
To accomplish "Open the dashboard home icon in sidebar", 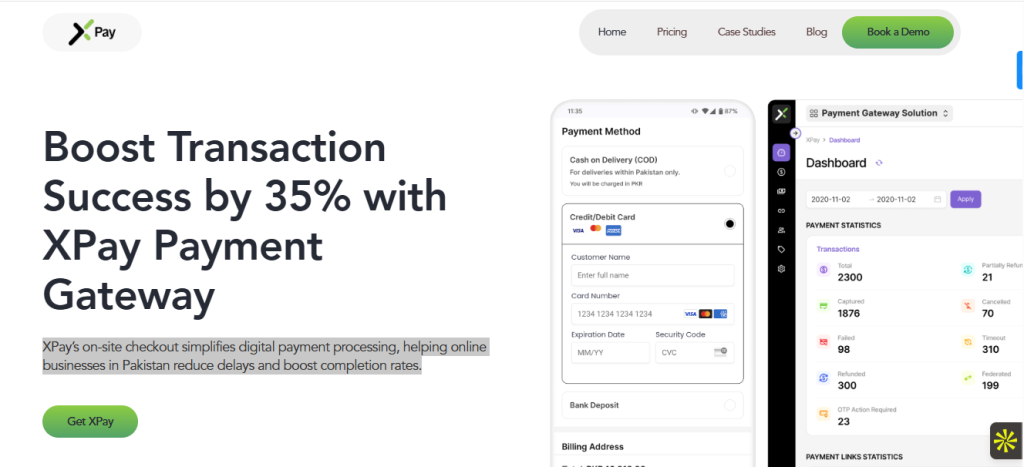I will [x=781, y=153].
